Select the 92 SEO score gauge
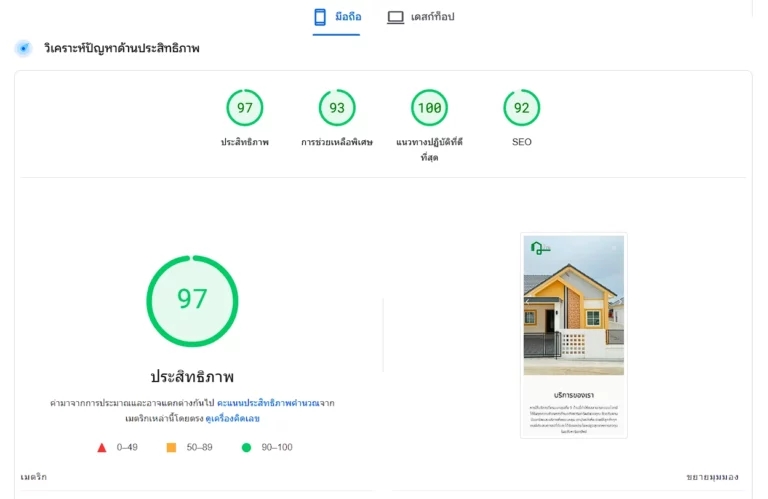Viewport: 768px width, 499px height. [522, 108]
